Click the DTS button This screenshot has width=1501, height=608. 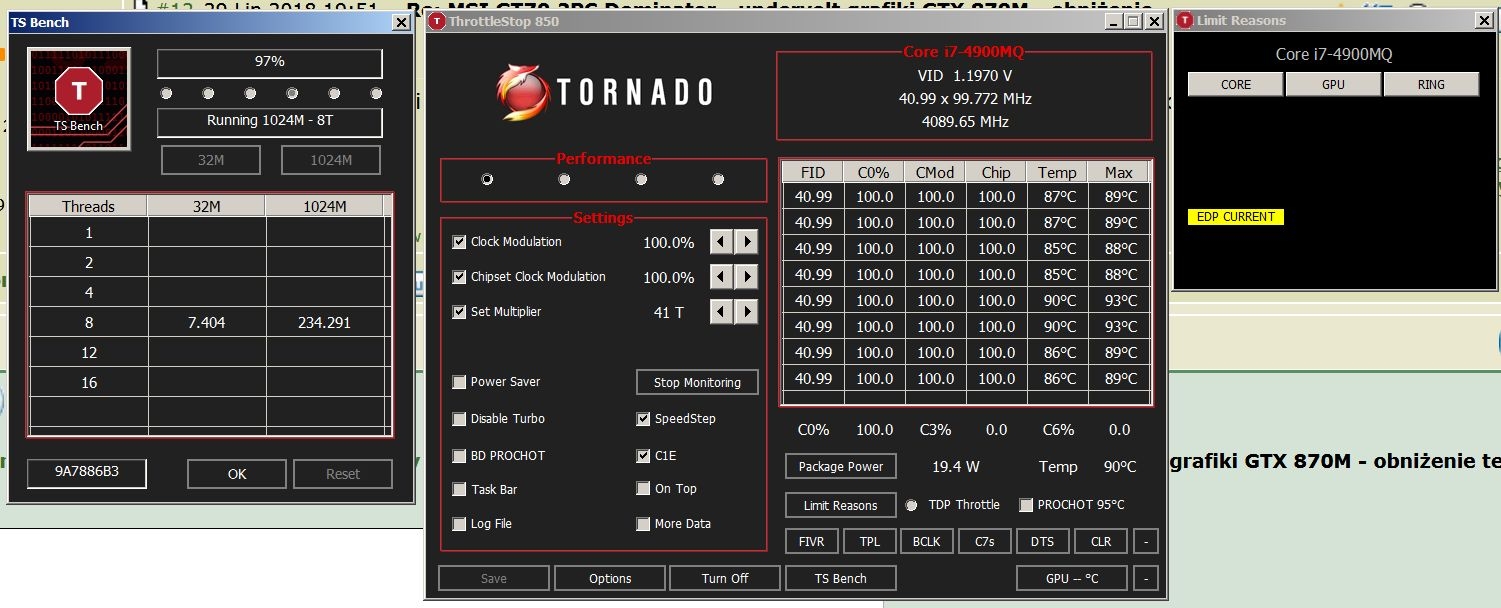(x=1042, y=542)
